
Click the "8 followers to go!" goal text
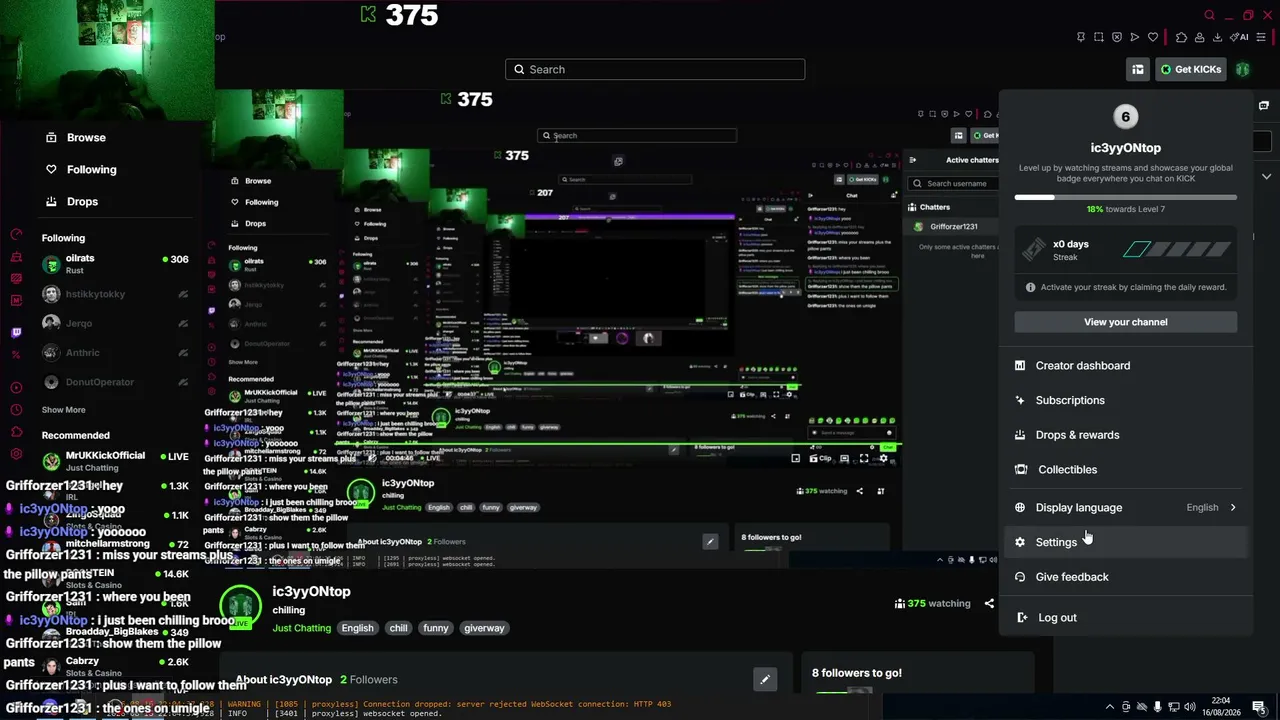tap(857, 674)
